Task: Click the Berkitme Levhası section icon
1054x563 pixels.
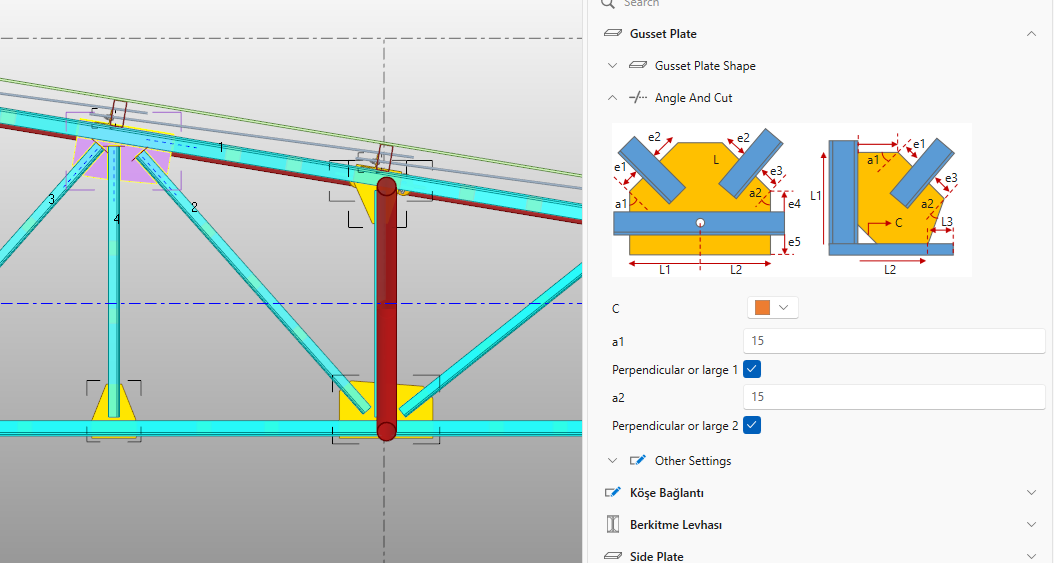Action: click(x=613, y=525)
